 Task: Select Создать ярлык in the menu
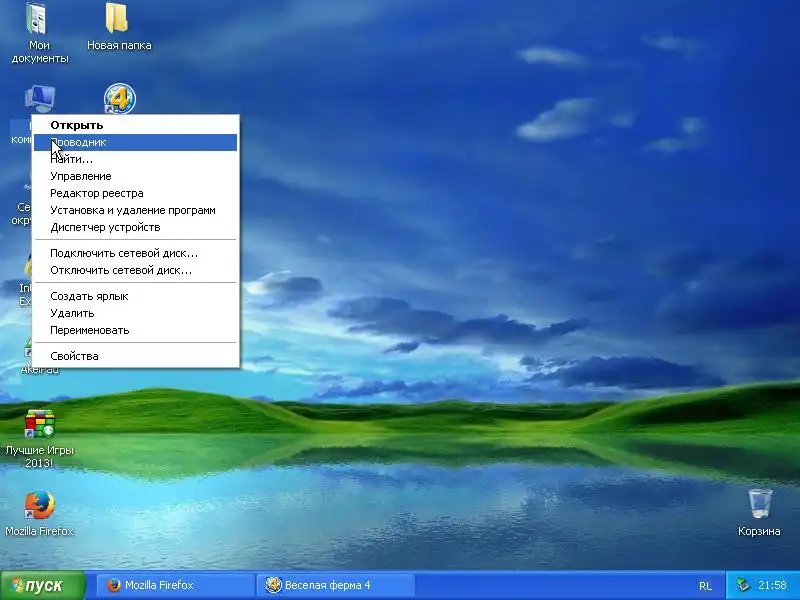(136, 296)
